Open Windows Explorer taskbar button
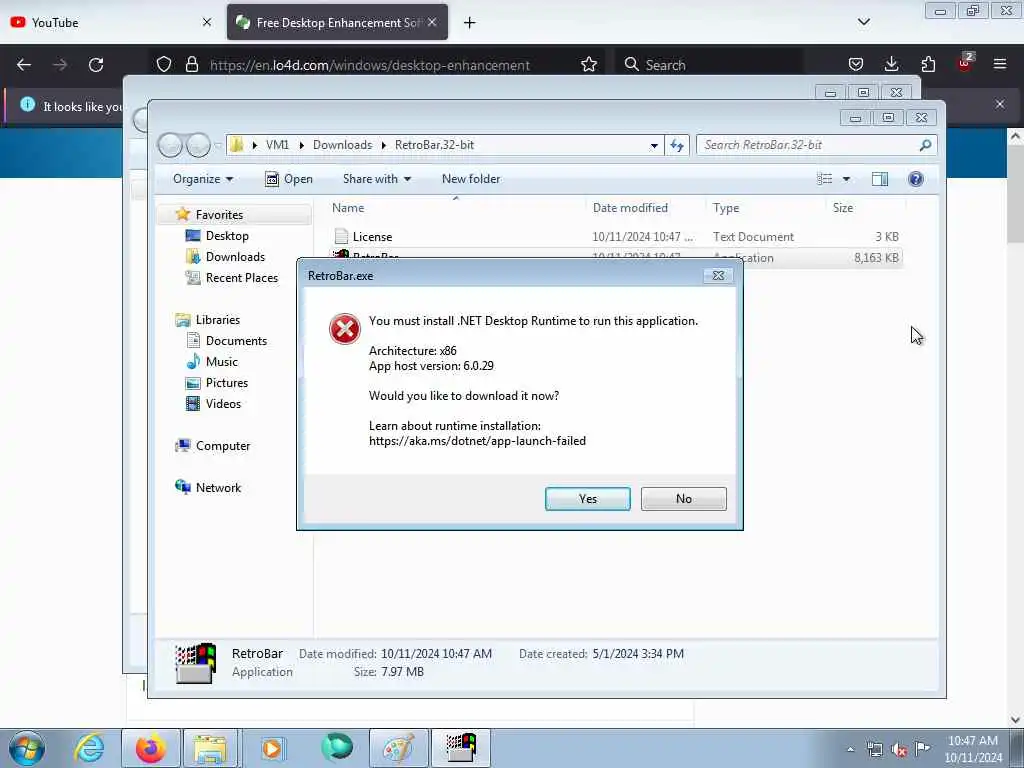 [210, 748]
